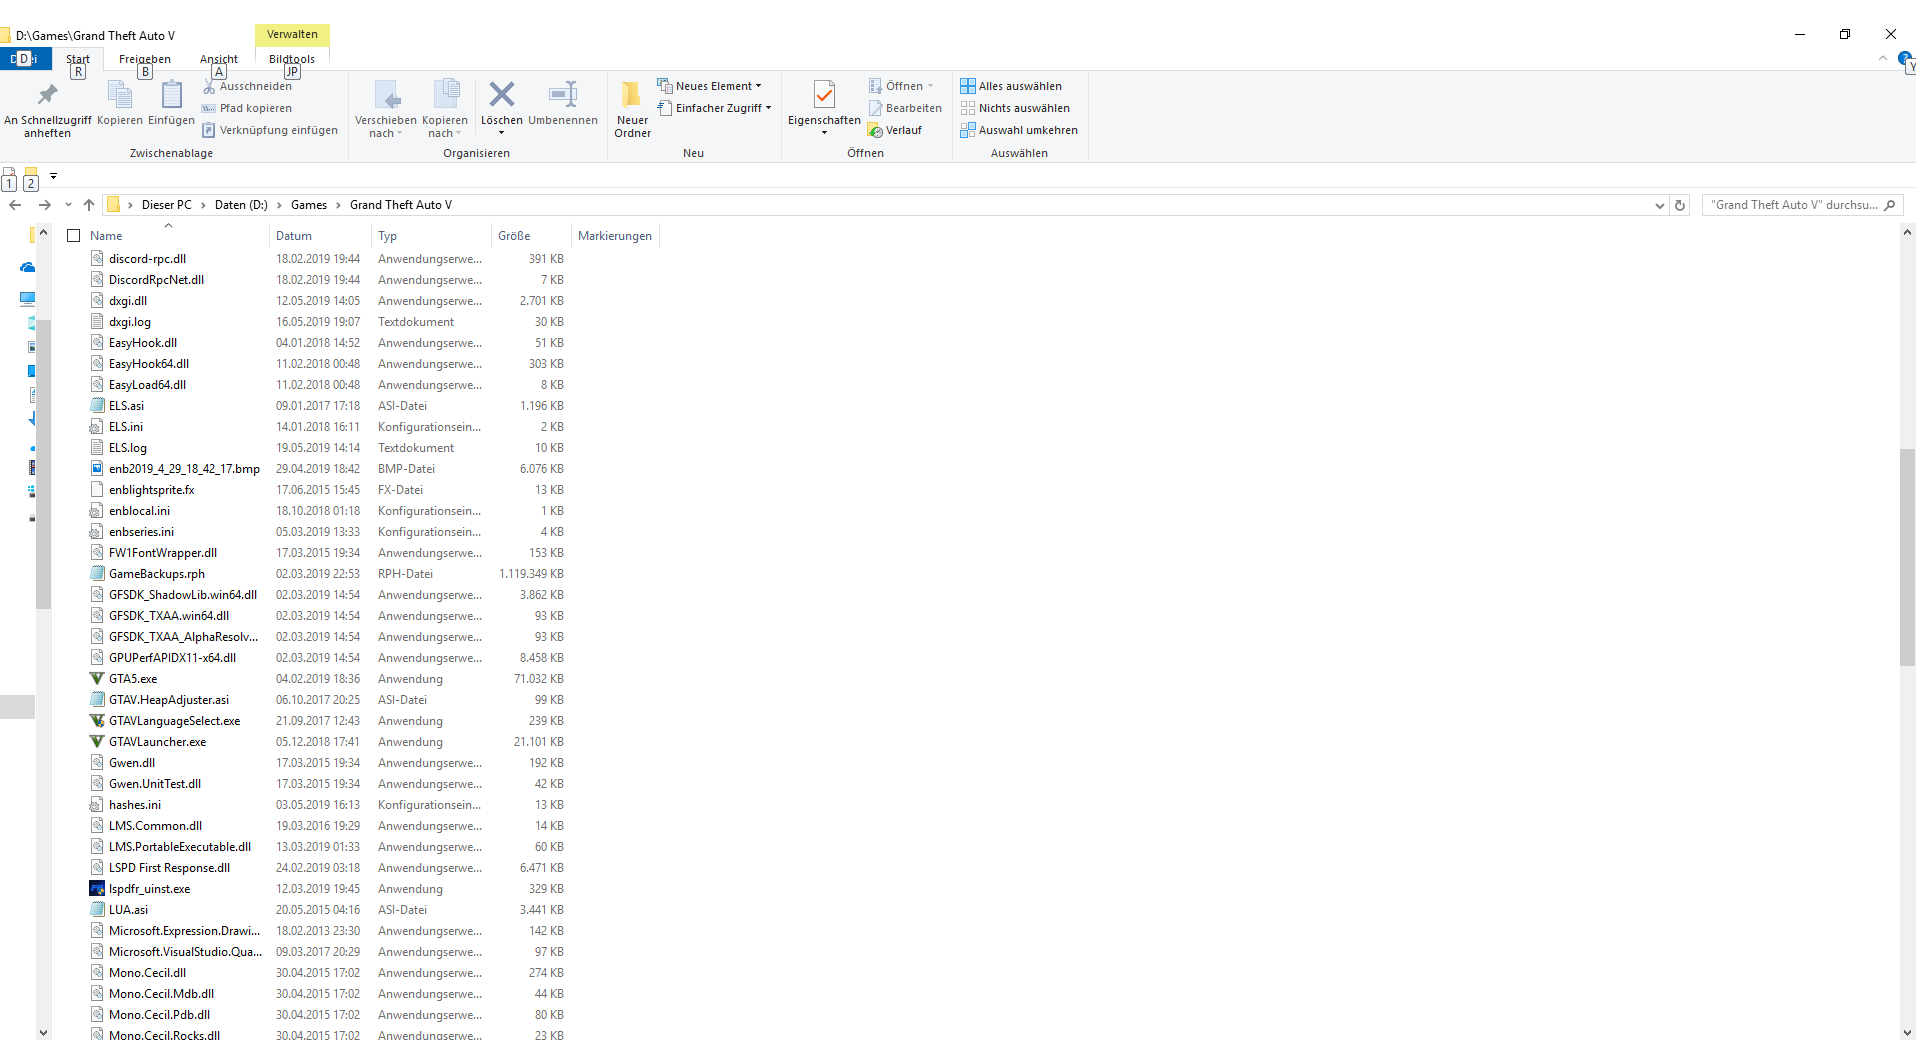Go to Dieser PC in the breadcrumb
The image size is (1920, 1040).
pos(167,205)
